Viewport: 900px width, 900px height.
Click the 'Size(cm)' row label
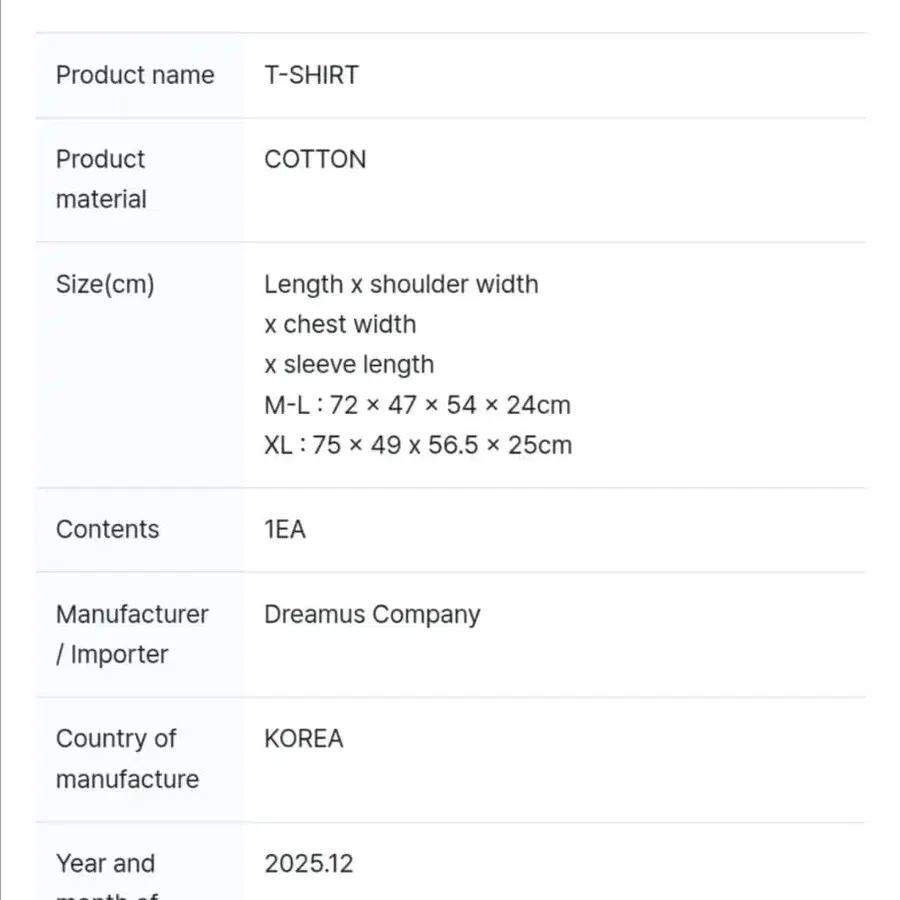[105, 284]
